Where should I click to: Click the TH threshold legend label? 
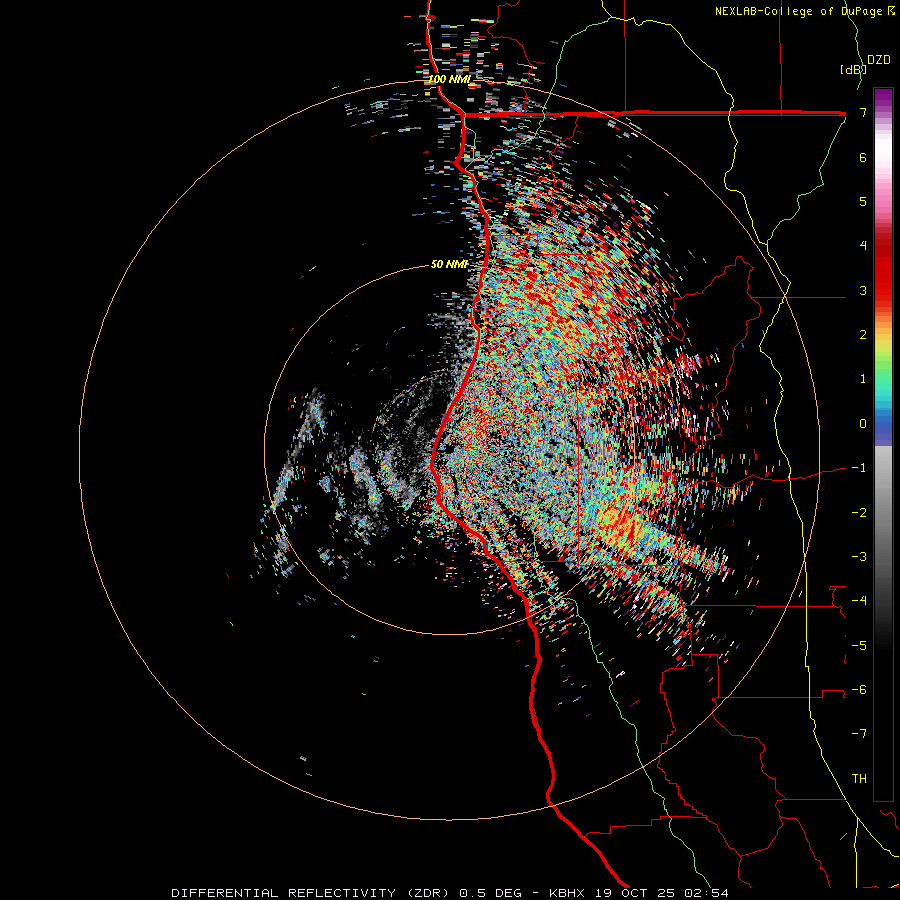click(859, 778)
